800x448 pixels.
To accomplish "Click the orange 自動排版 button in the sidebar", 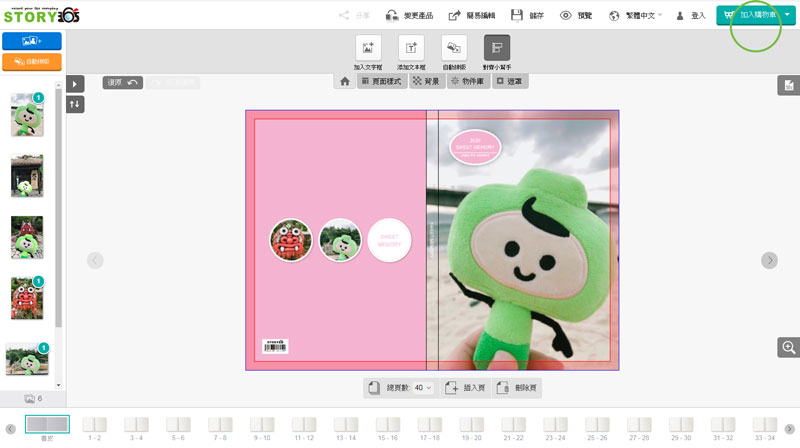I will pyautogui.click(x=32, y=62).
